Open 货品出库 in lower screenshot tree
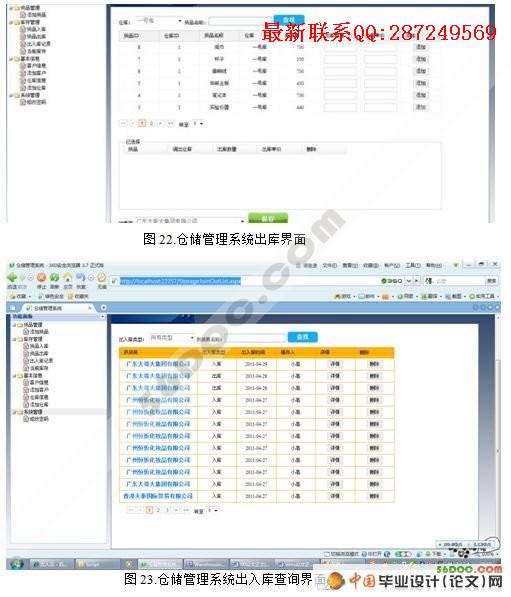The width and height of the screenshot is (511, 597). point(38,353)
